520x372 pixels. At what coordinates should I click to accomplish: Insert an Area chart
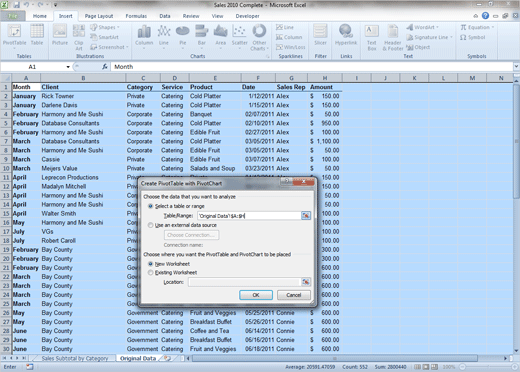tap(220, 37)
